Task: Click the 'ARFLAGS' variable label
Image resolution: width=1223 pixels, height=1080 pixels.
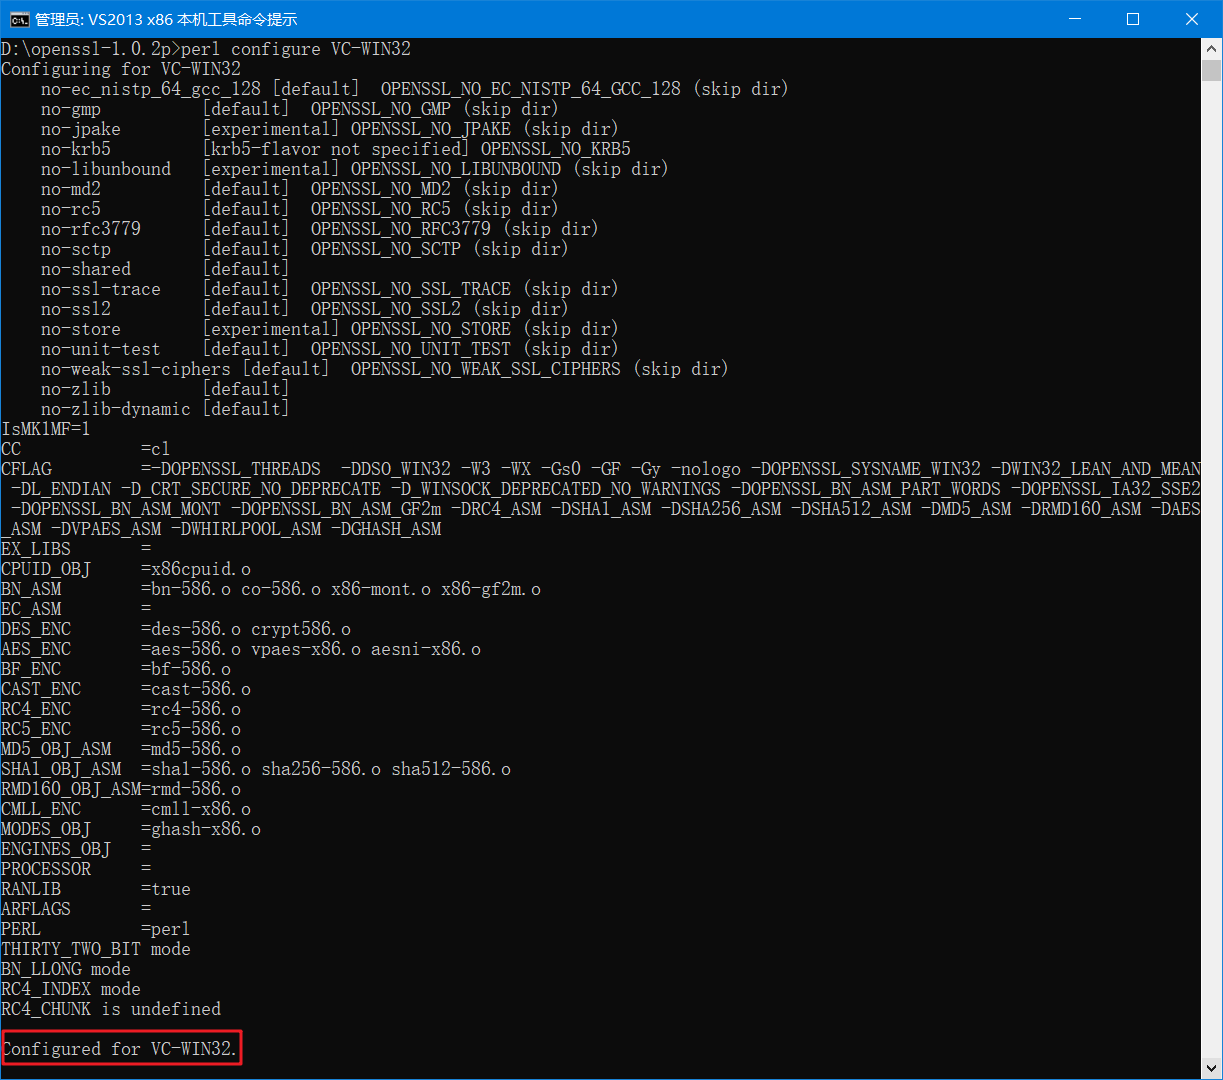Action: click(x=36, y=909)
